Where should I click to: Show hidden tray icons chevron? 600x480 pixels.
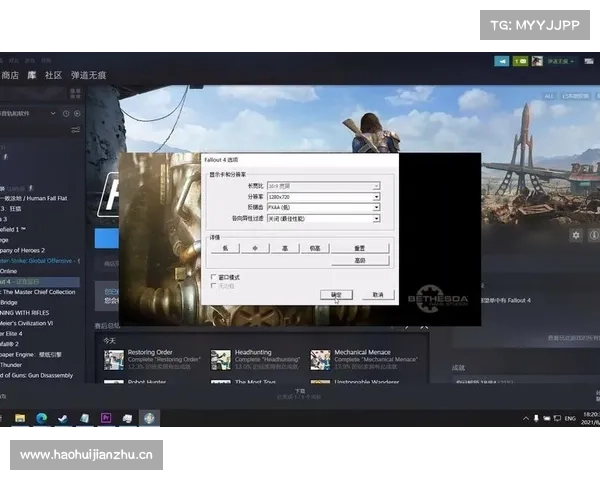point(526,418)
